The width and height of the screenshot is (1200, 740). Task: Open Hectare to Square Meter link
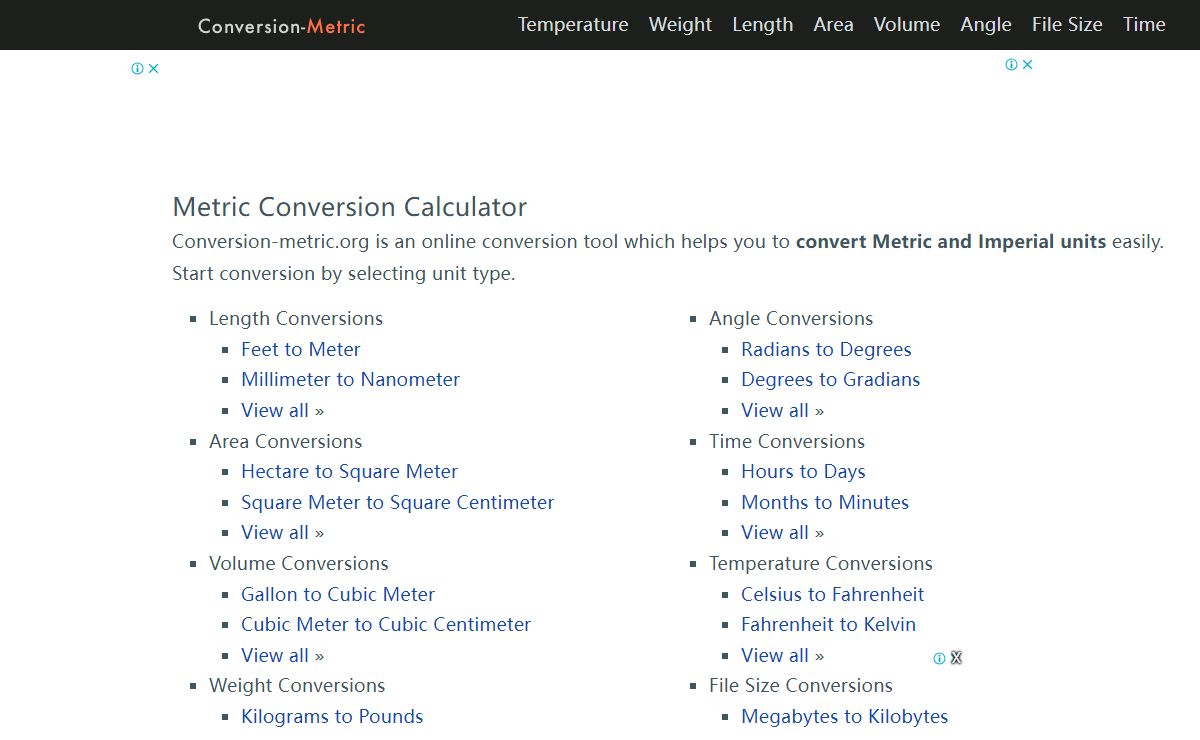coord(349,471)
